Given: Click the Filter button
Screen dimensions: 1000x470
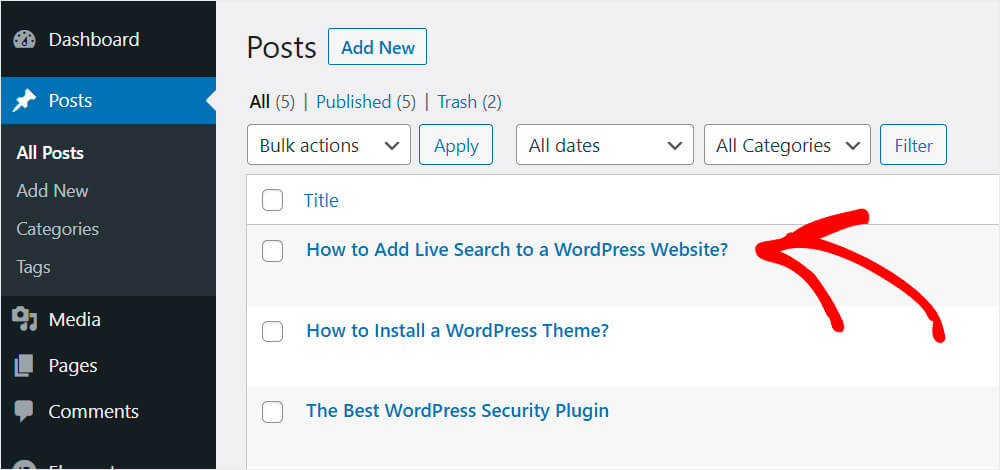Looking at the screenshot, I should (913, 145).
